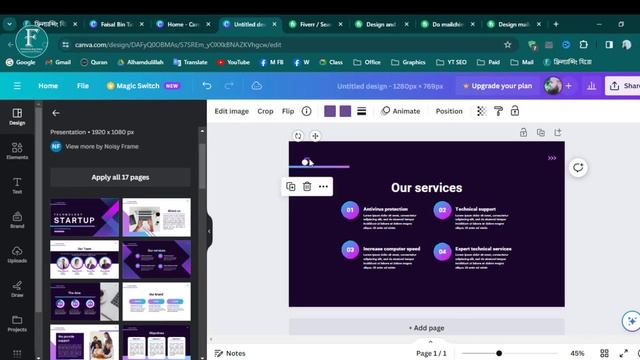The image size is (640, 360).
Task: Bookmark this page with star icon
Action: tap(507, 44)
